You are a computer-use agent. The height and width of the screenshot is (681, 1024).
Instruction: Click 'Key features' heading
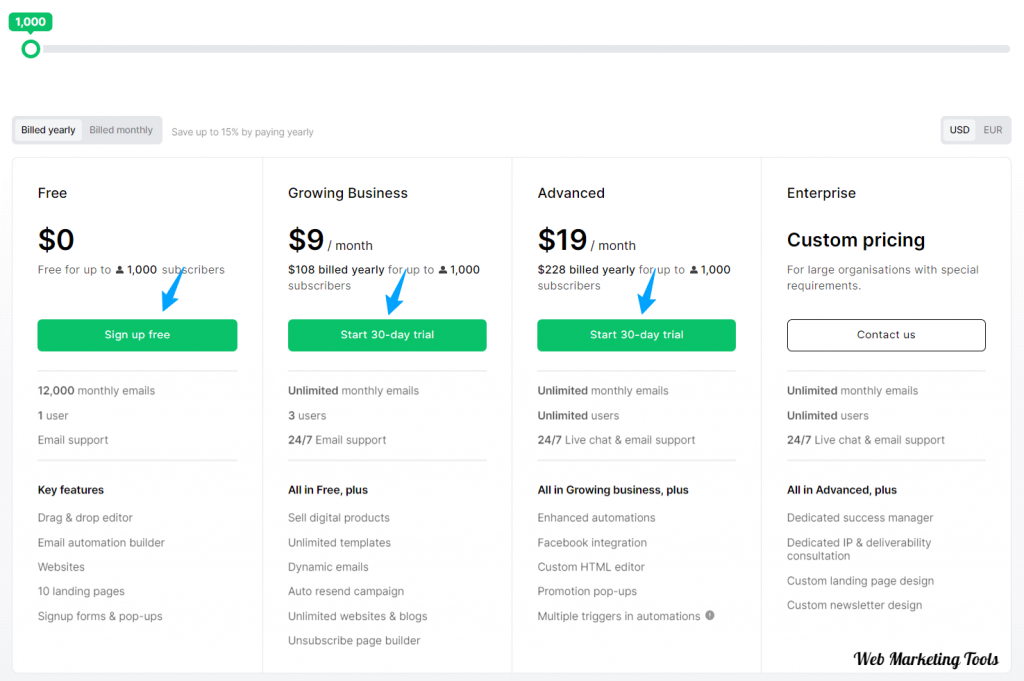pyautogui.click(x=71, y=490)
